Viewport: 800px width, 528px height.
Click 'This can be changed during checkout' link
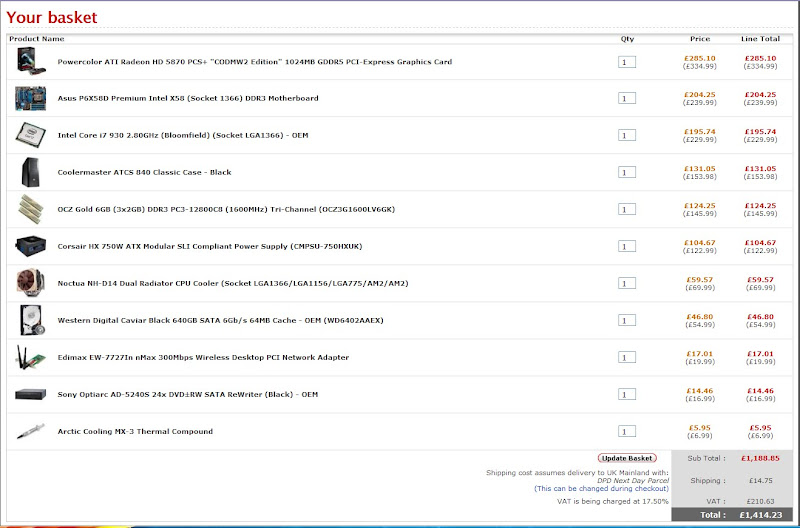coord(602,488)
